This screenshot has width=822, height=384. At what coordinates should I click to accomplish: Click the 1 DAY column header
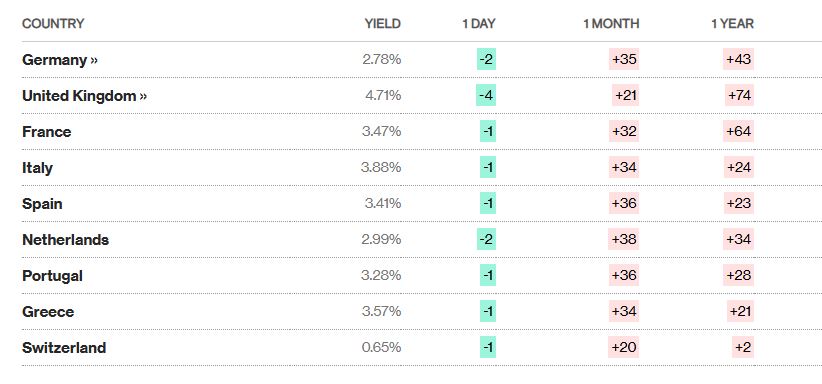[479, 24]
